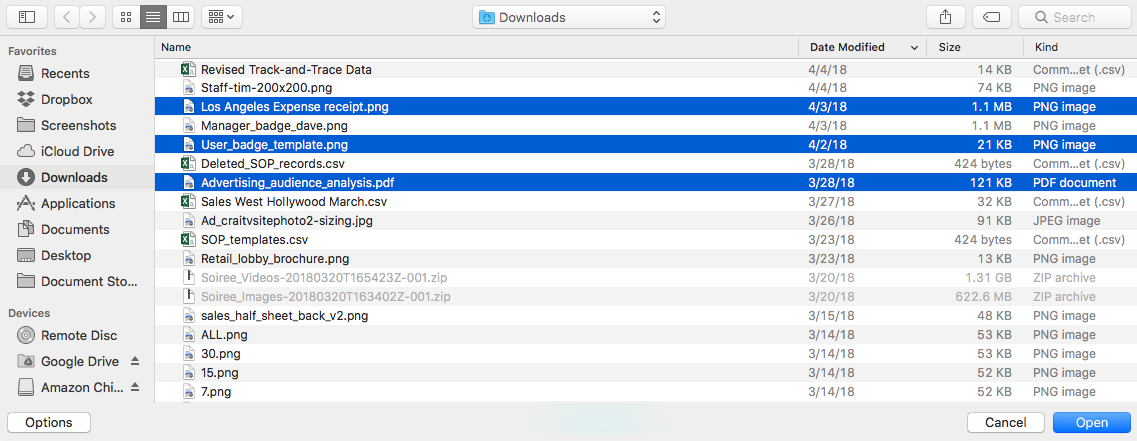This screenshot has width=1137, height=441.
Task: Click image icon of Staff-tim-200x200.png
Action: click(188, 88)
